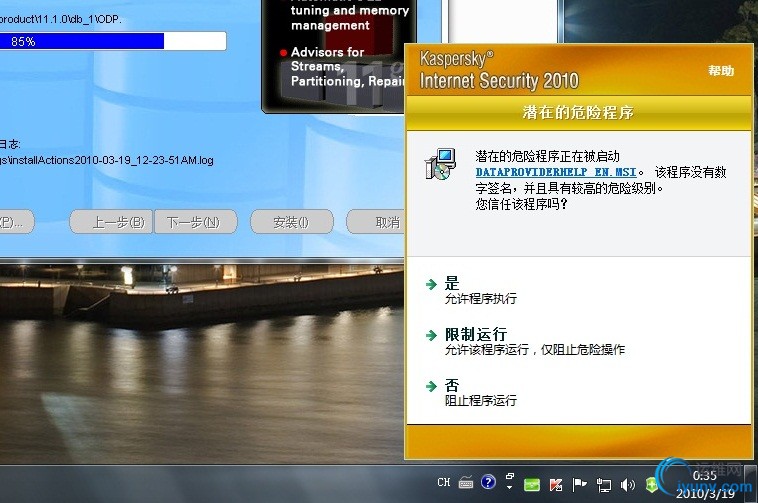Click the 85% installation progress bar

113,41
